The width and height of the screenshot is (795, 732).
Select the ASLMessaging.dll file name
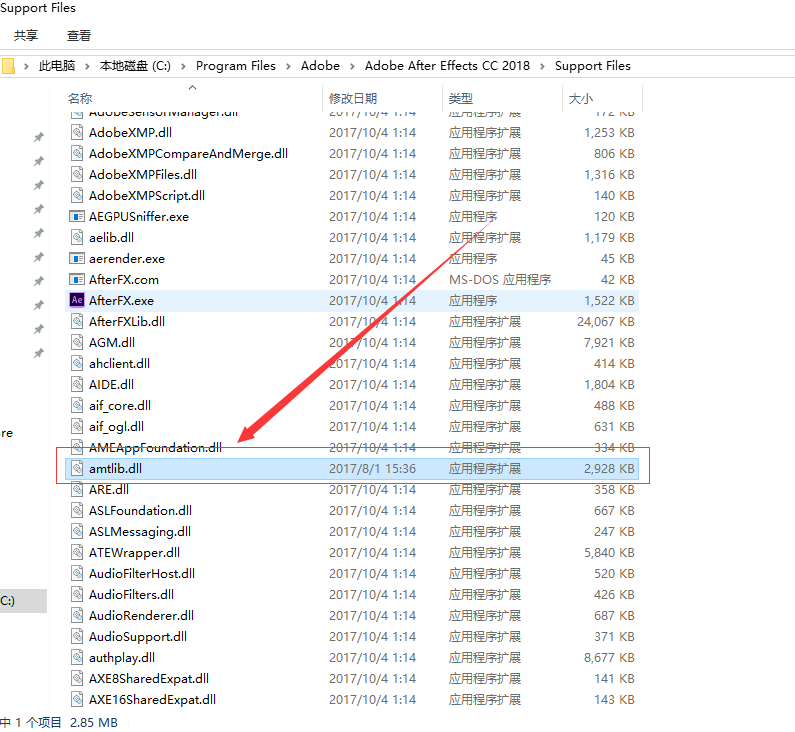140,531
